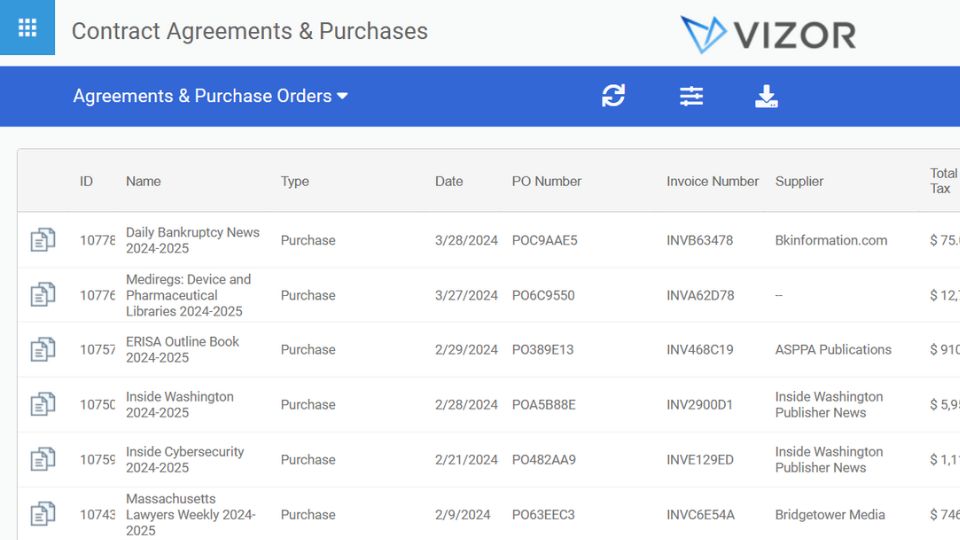Click Purchase type in the ERISA row
Image resolution: width=960 pixels, height=540 pixels.
click(x=308, y=350)
